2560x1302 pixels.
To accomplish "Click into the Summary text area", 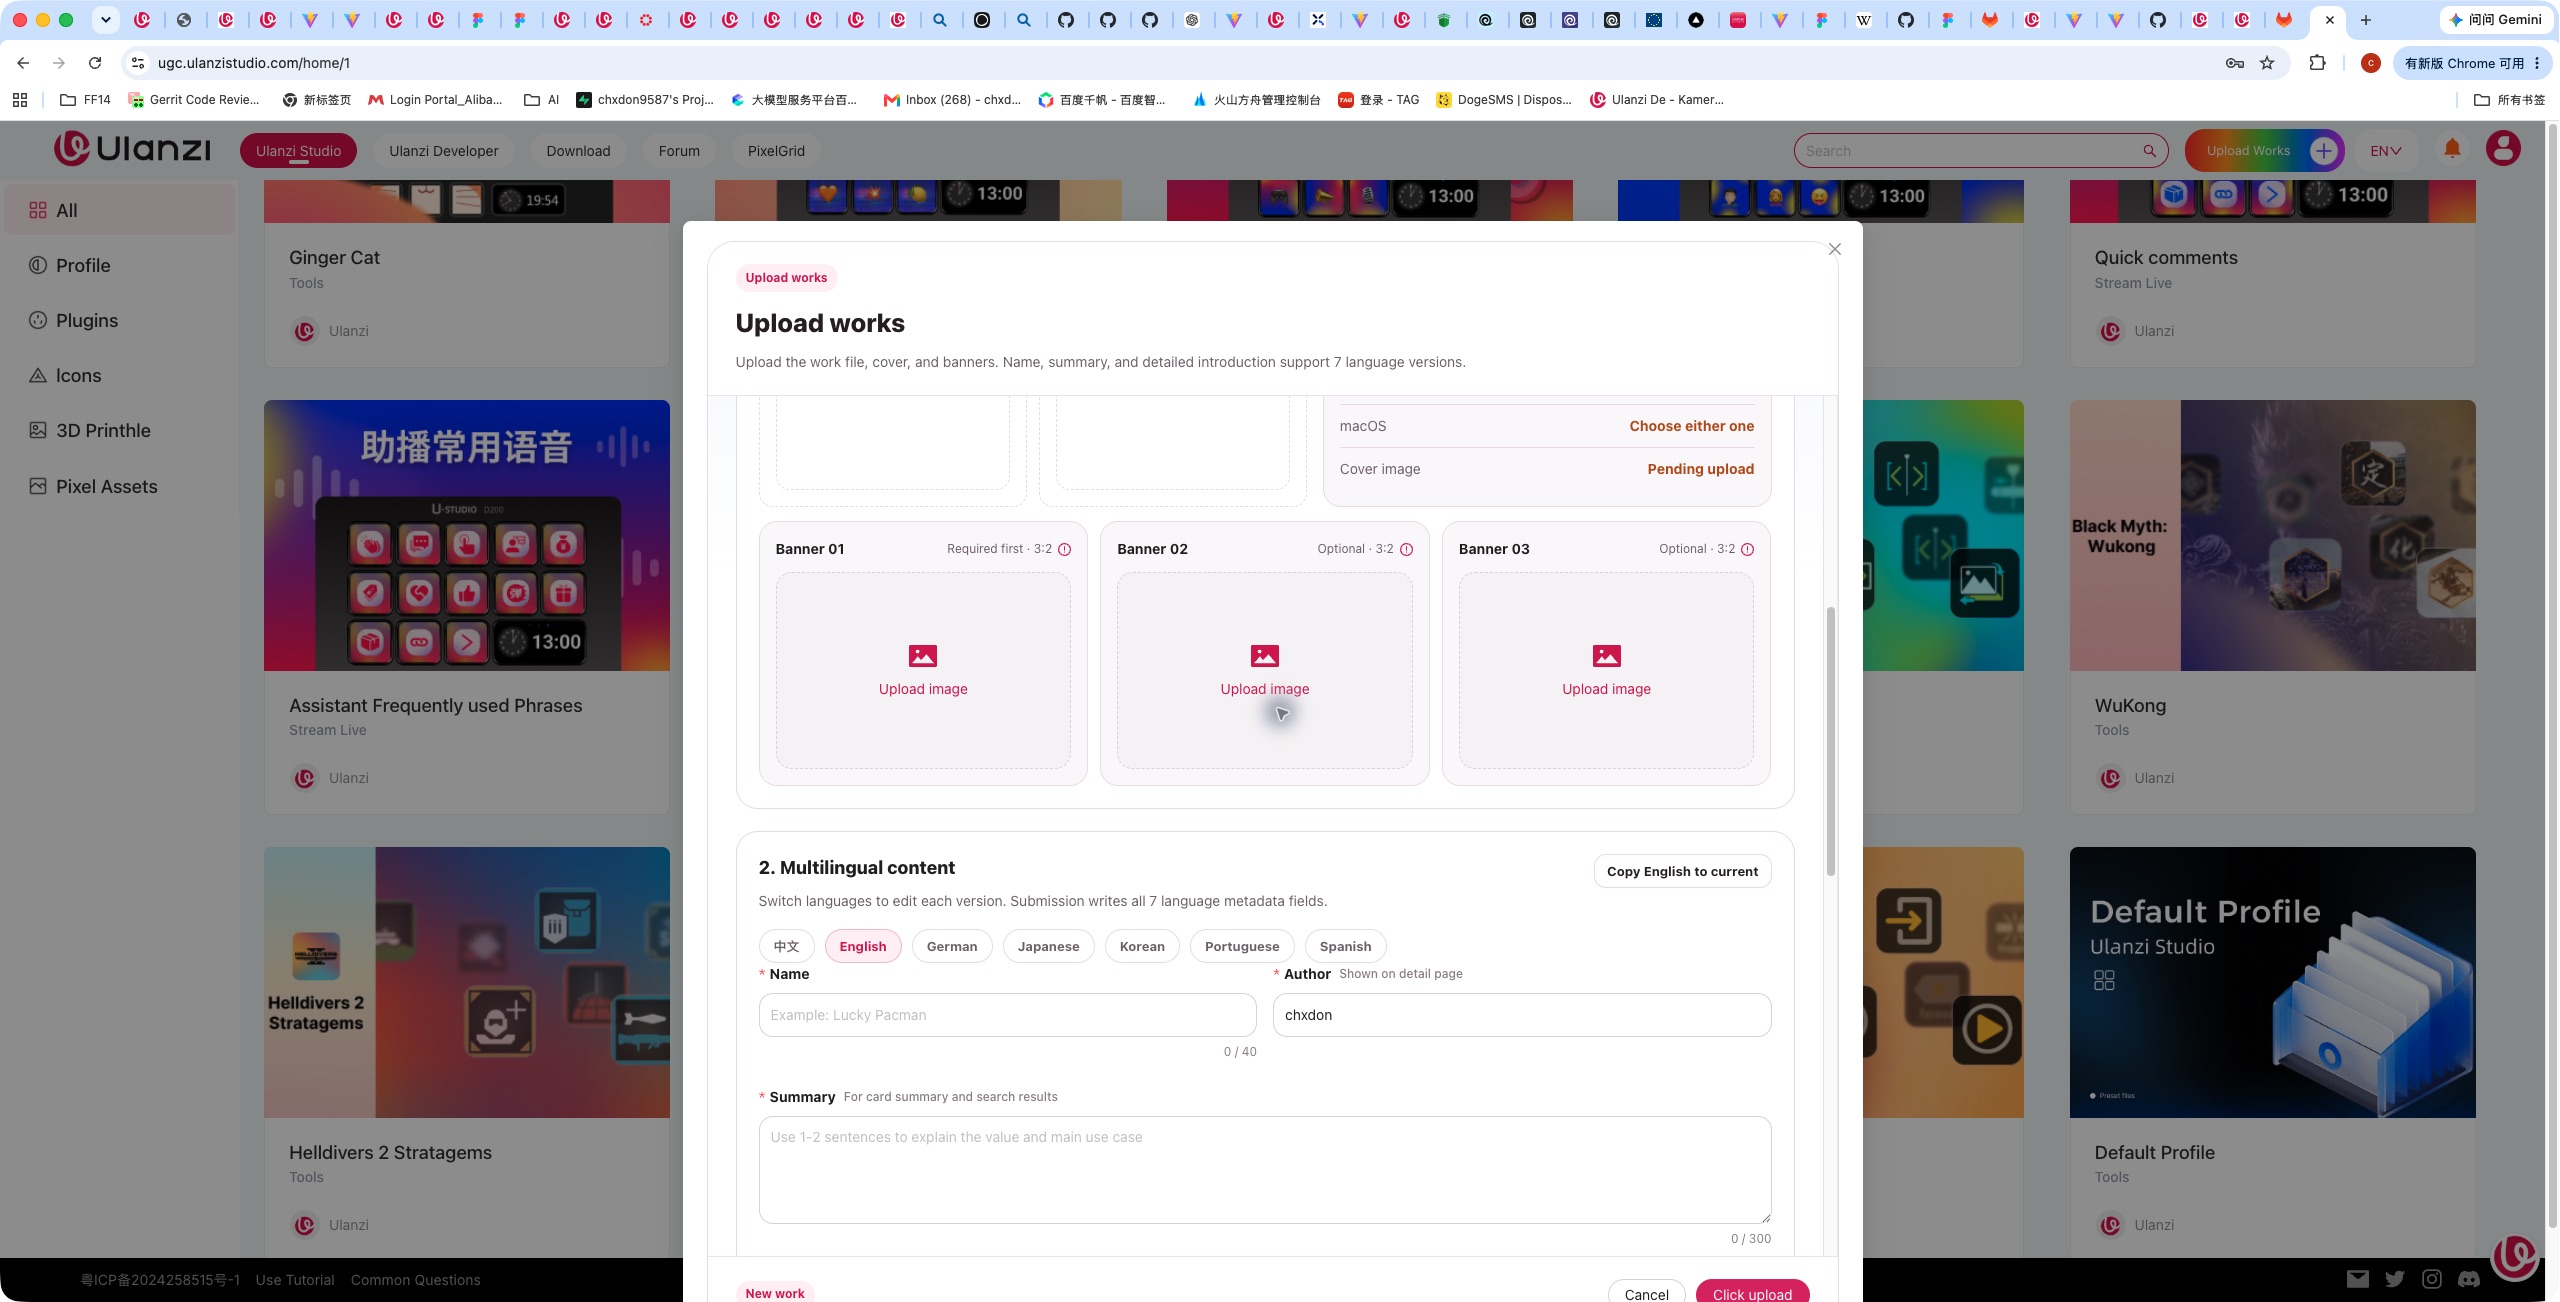I will coord(1265,1170).
